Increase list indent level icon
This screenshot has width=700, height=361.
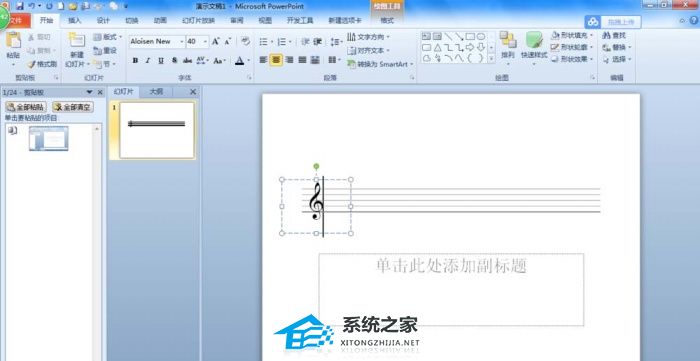click(x=317, y=41)
